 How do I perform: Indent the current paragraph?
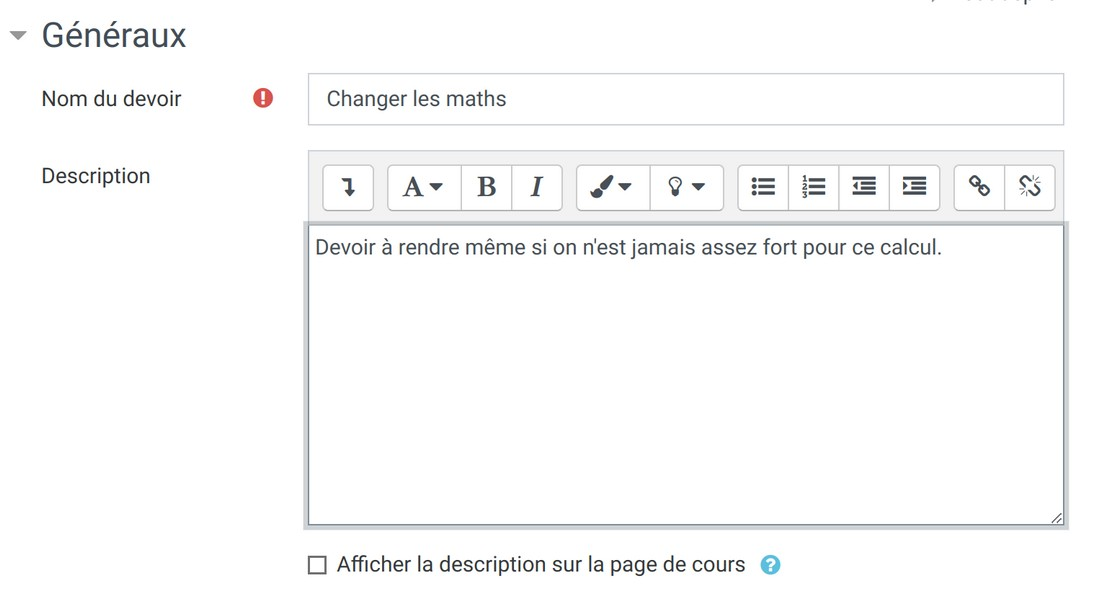914,187
